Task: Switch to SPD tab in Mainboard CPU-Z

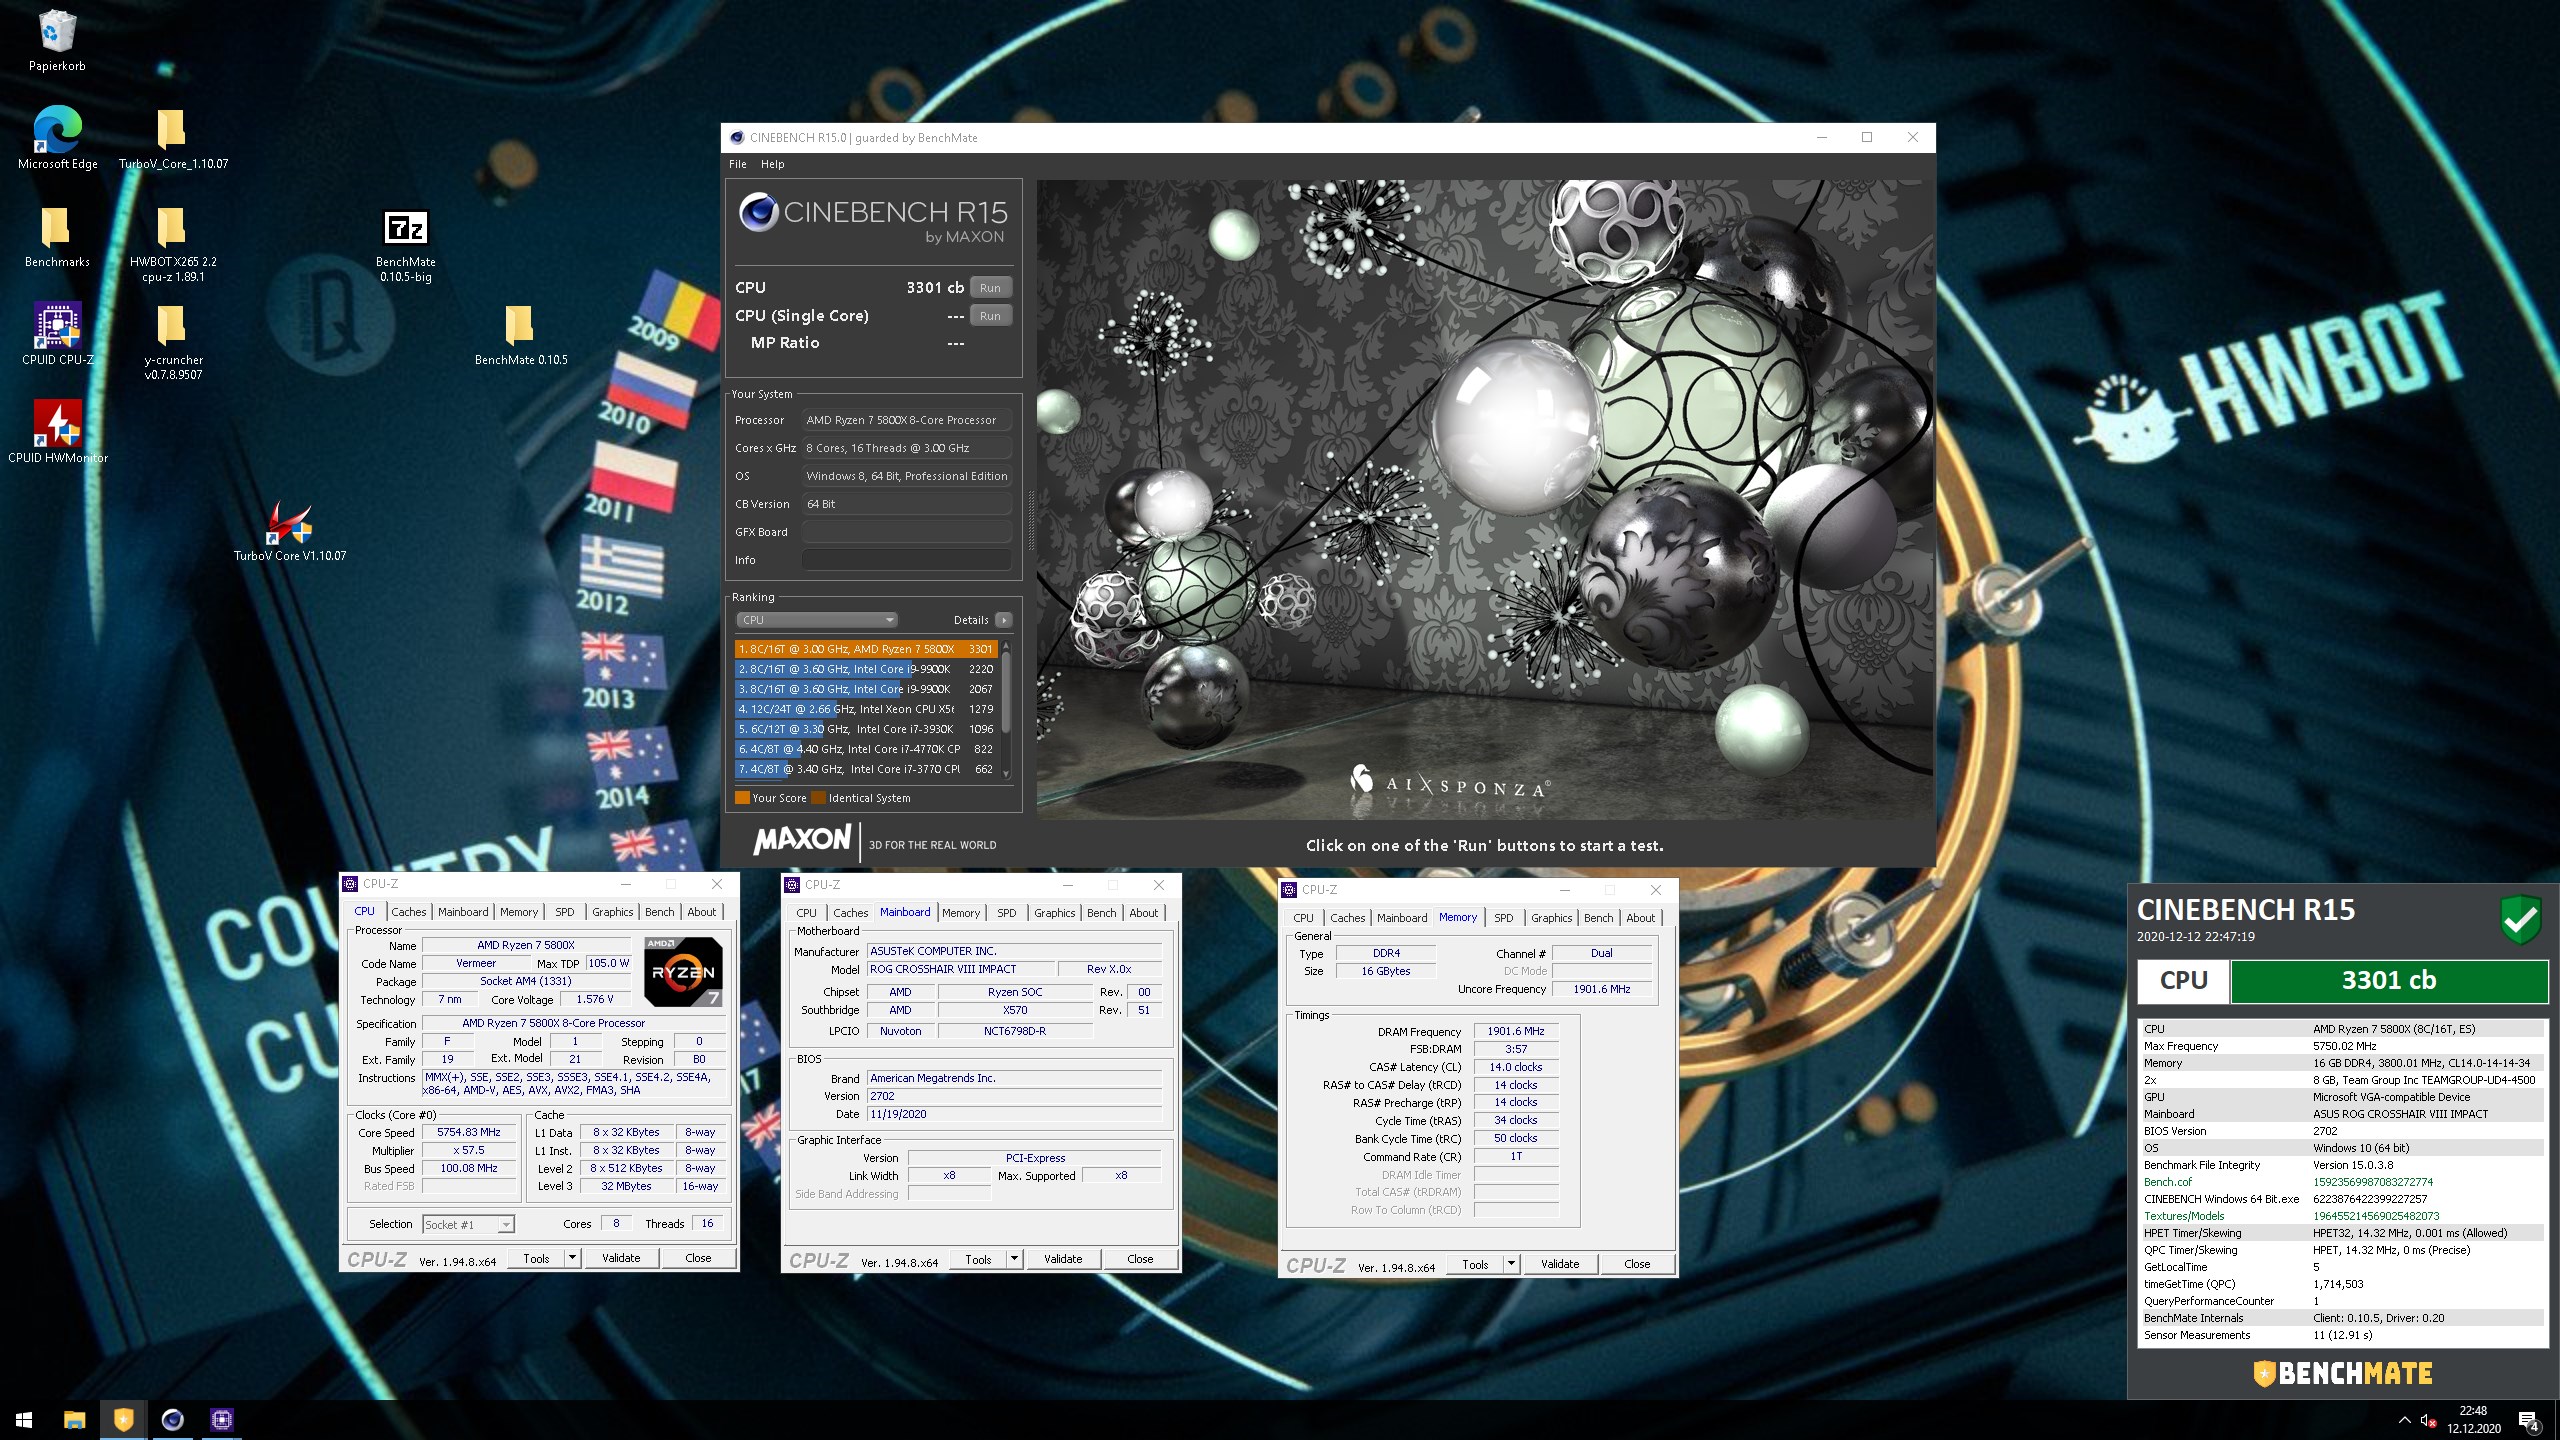Action: (1006, 913)
